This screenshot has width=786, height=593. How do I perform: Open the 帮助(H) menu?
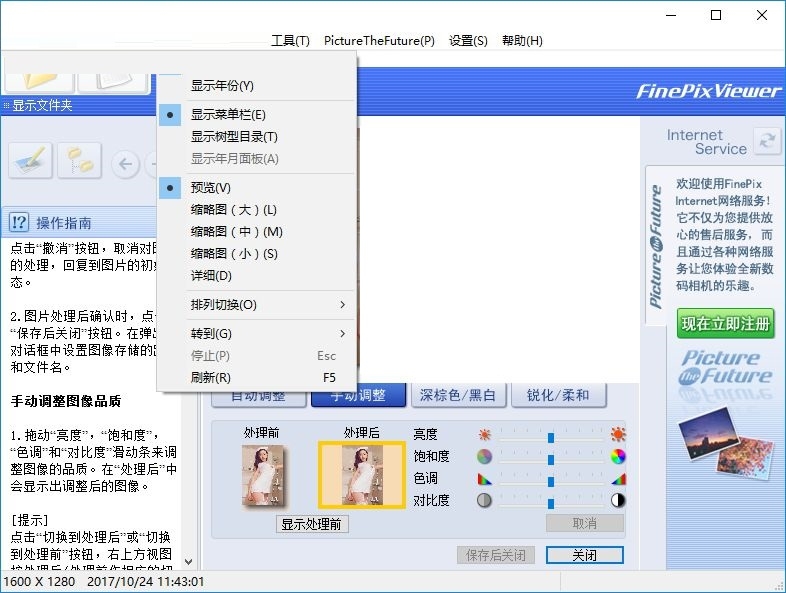click(x=522, y=41)
